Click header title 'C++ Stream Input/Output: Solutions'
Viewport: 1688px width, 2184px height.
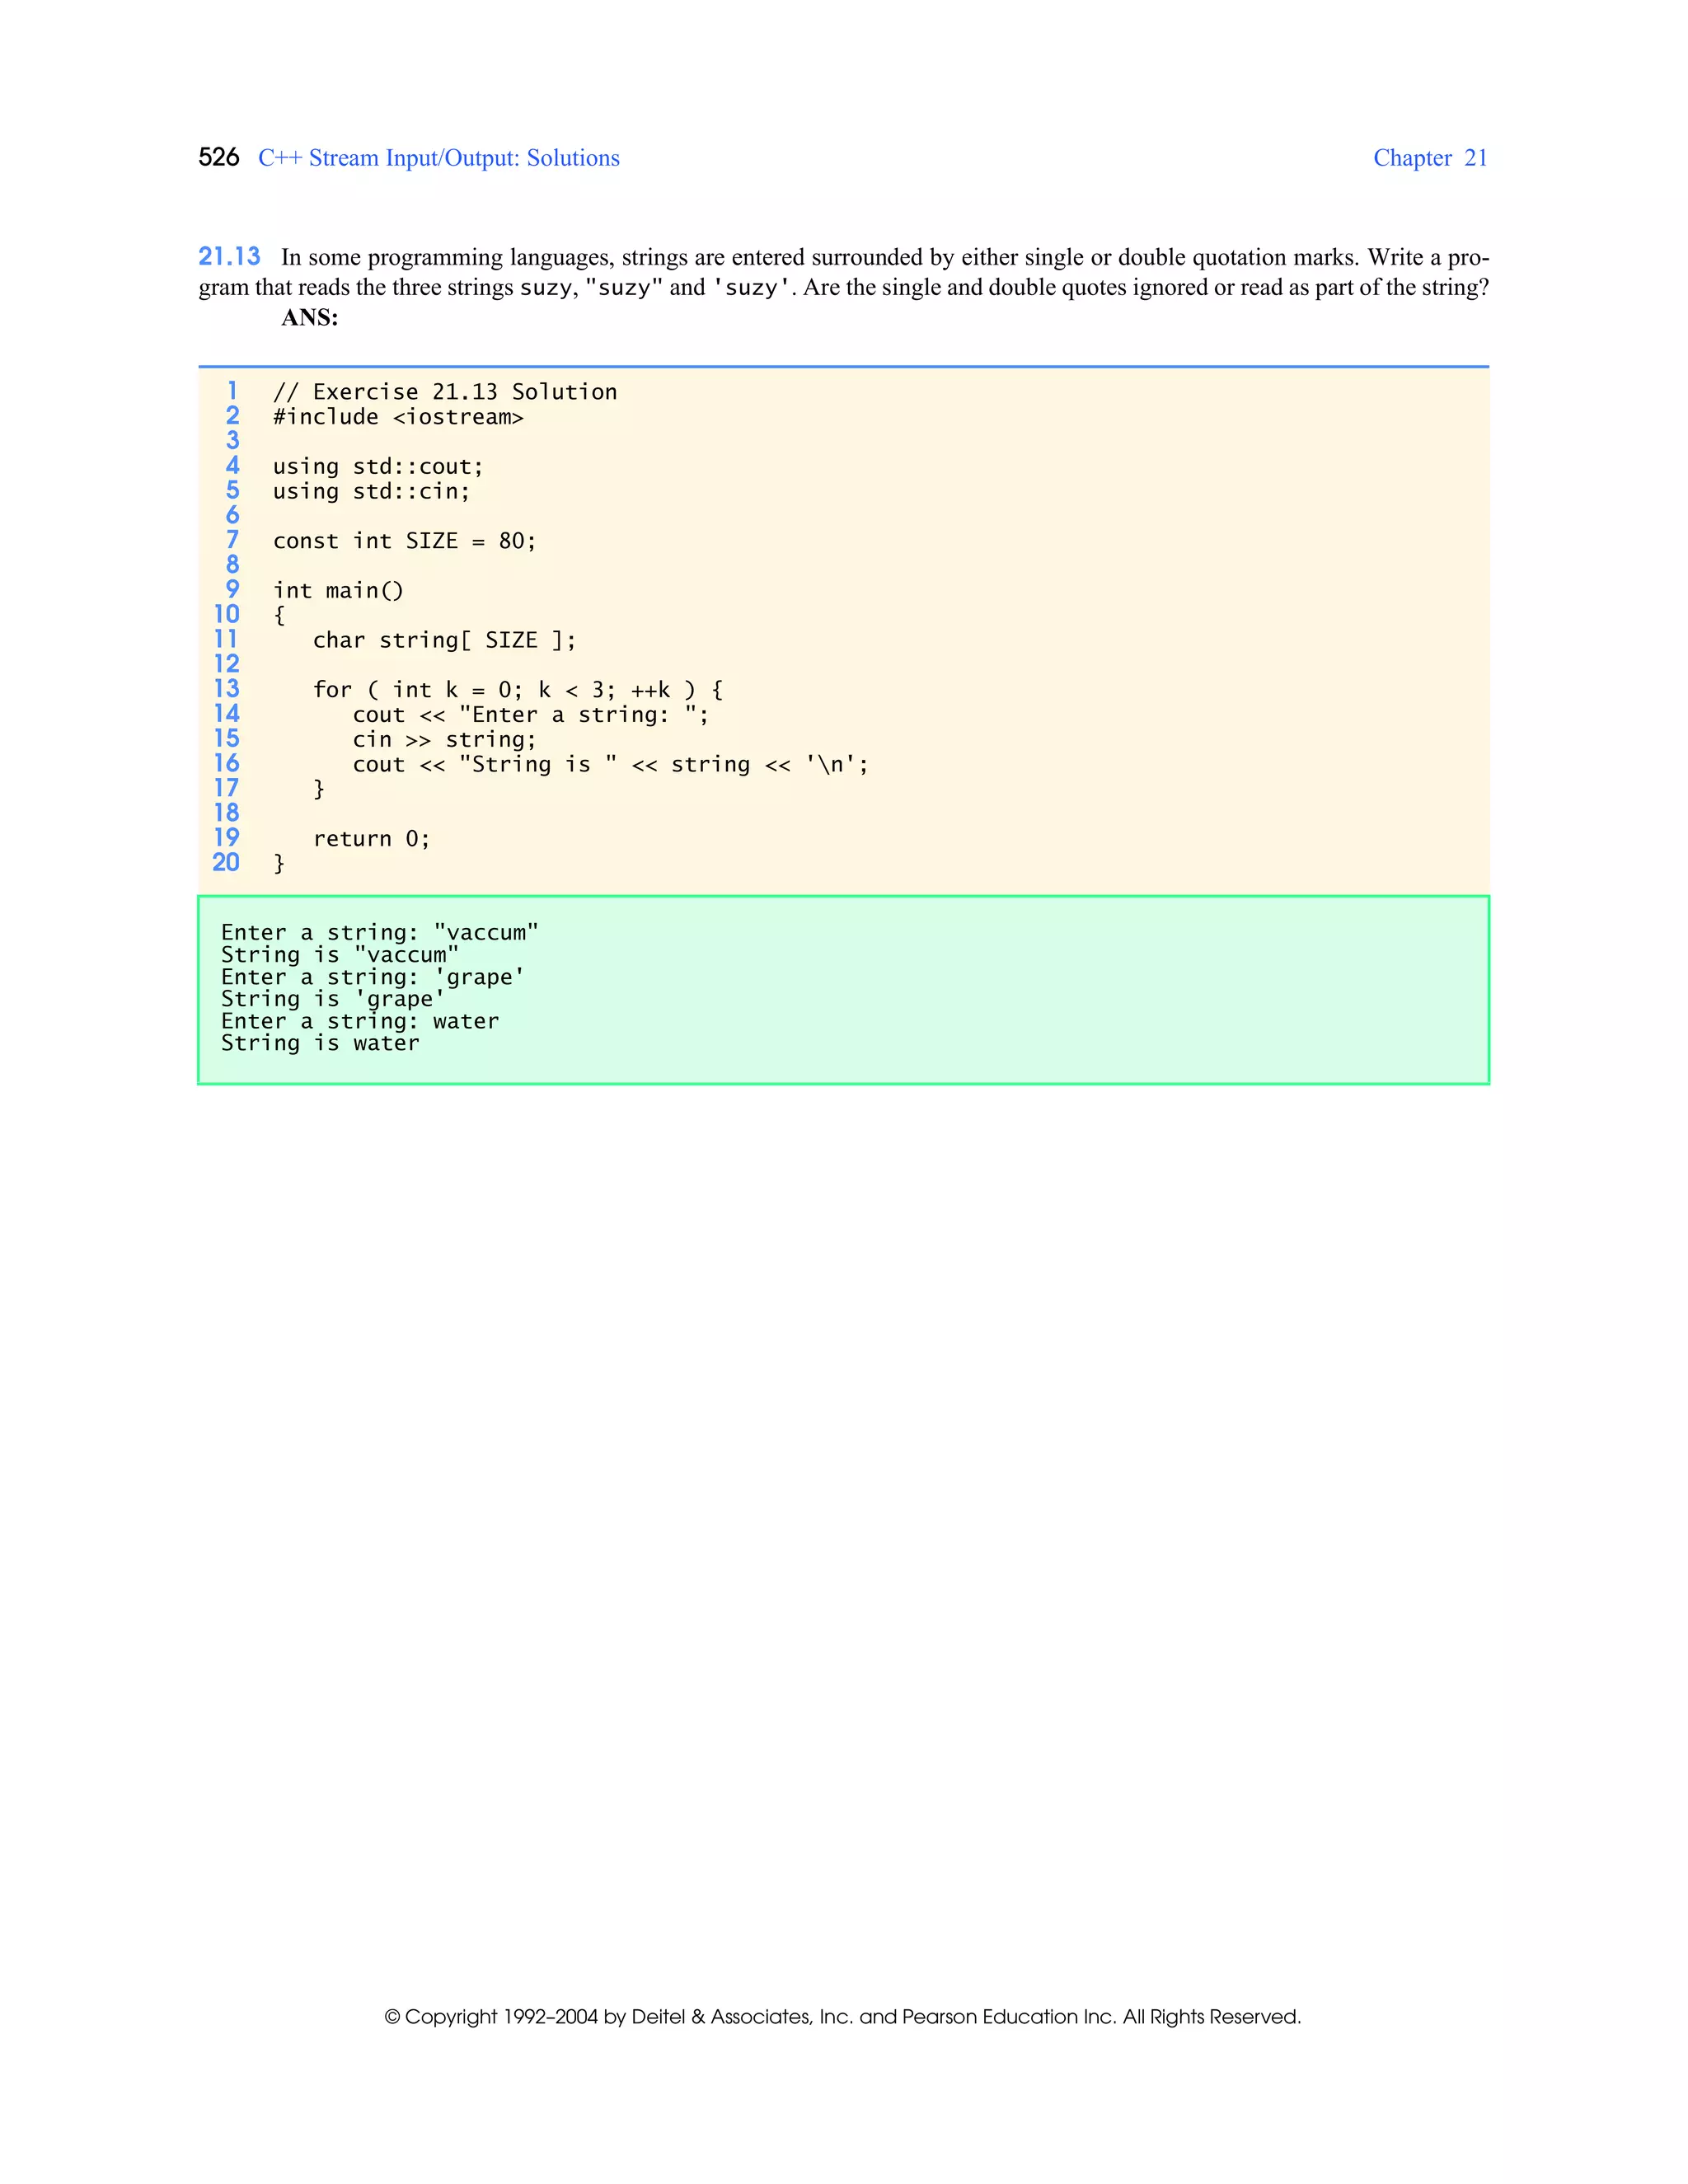coord(439,158)
